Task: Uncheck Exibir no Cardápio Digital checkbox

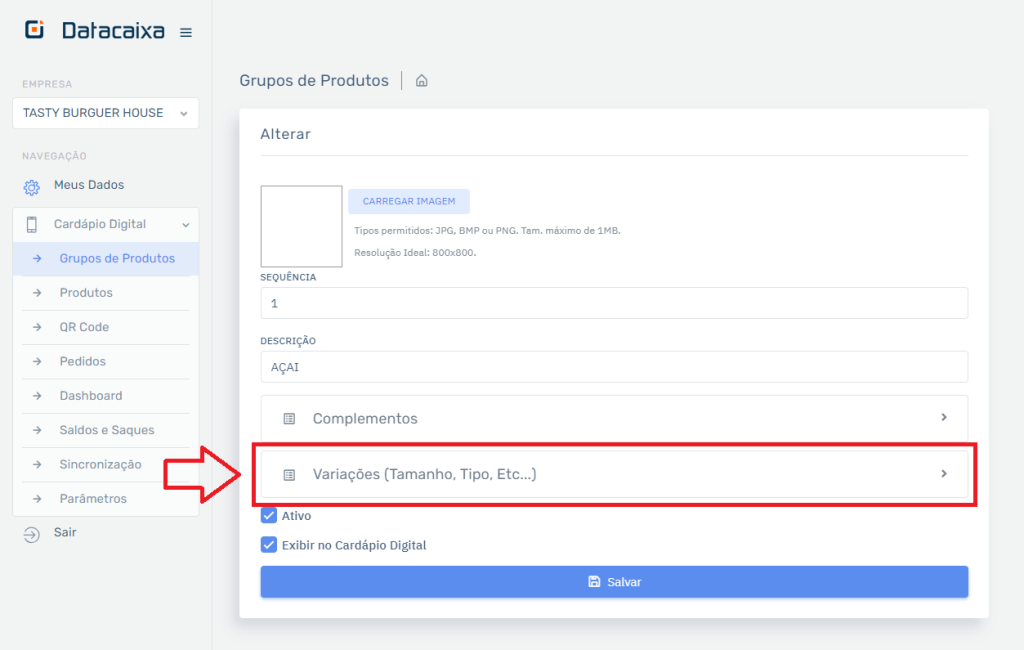Action: (x=268, y=545)
